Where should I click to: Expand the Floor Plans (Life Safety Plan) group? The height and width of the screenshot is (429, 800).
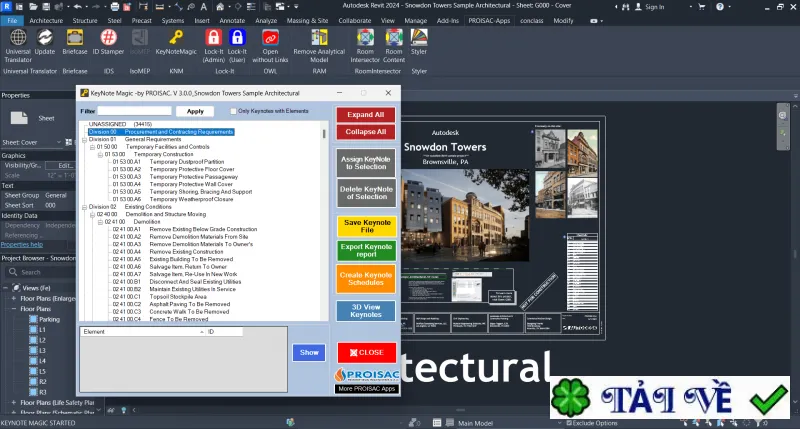point(14,402)
